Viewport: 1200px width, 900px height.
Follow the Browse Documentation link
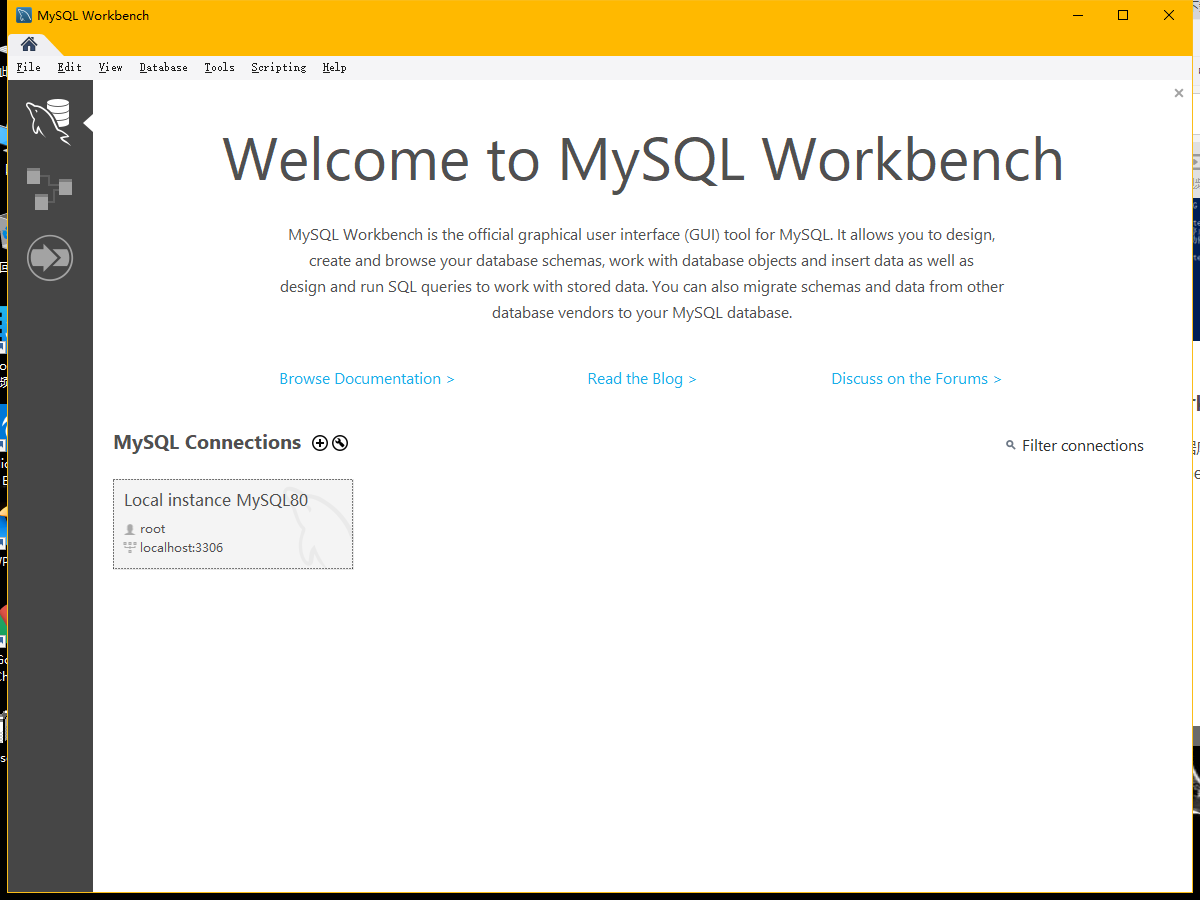pos(367,379)
